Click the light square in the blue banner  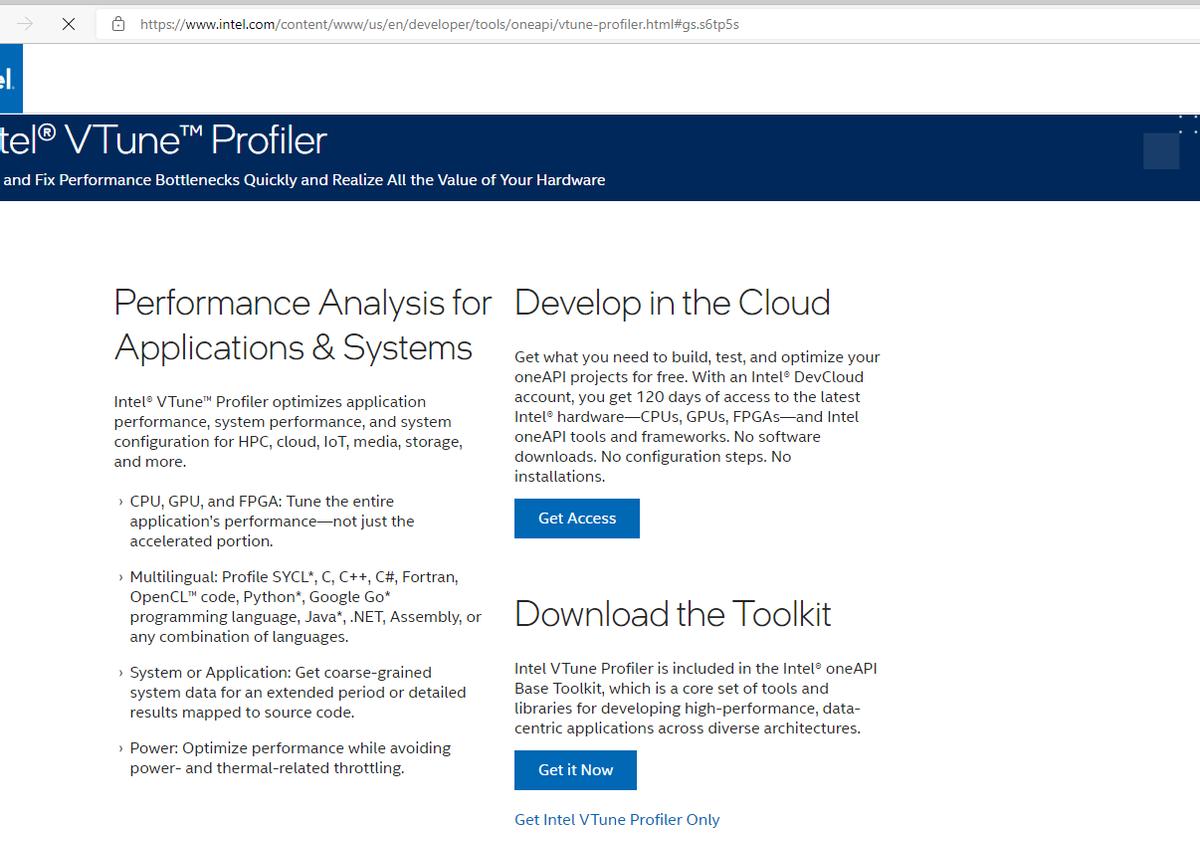click(1161, 151)
